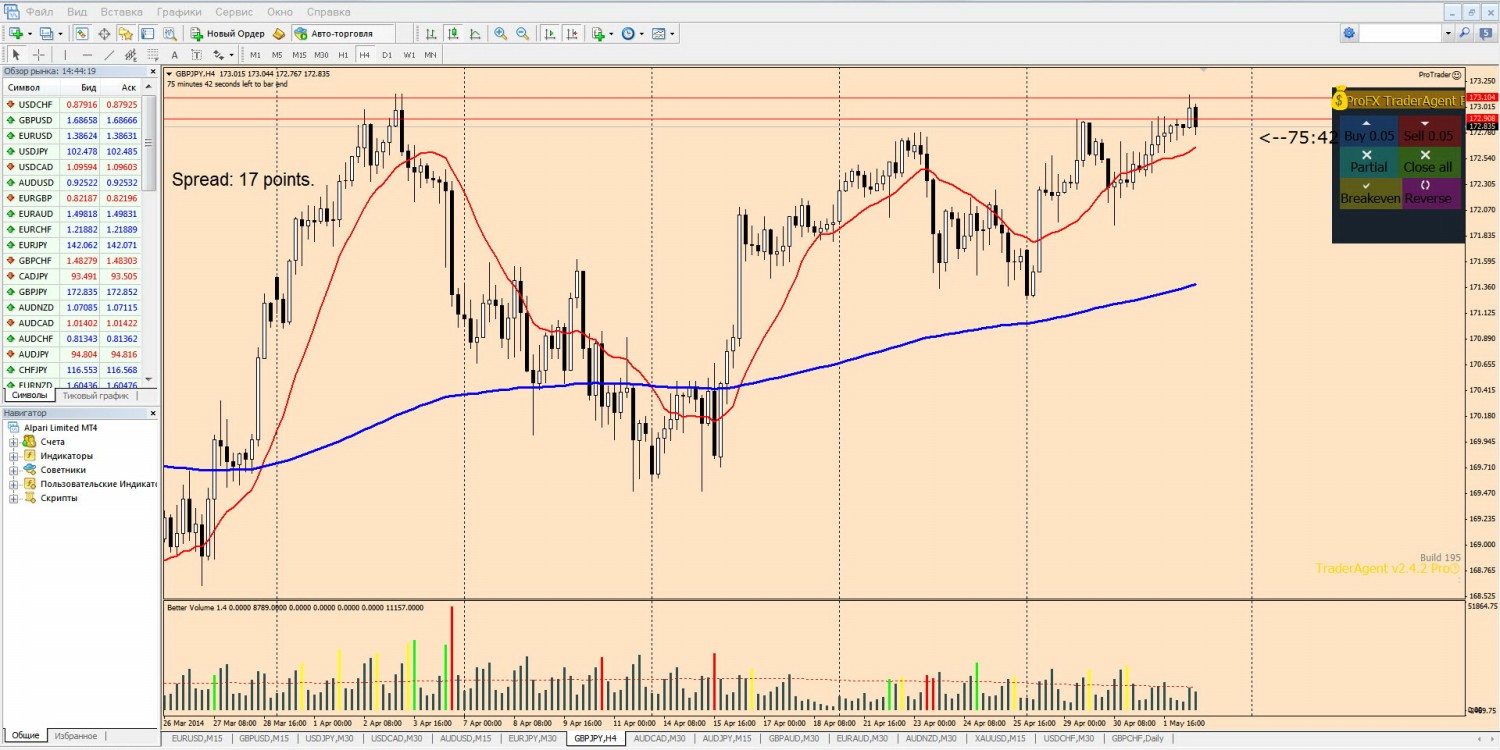Zoom out on the chart

coord(522,33)
